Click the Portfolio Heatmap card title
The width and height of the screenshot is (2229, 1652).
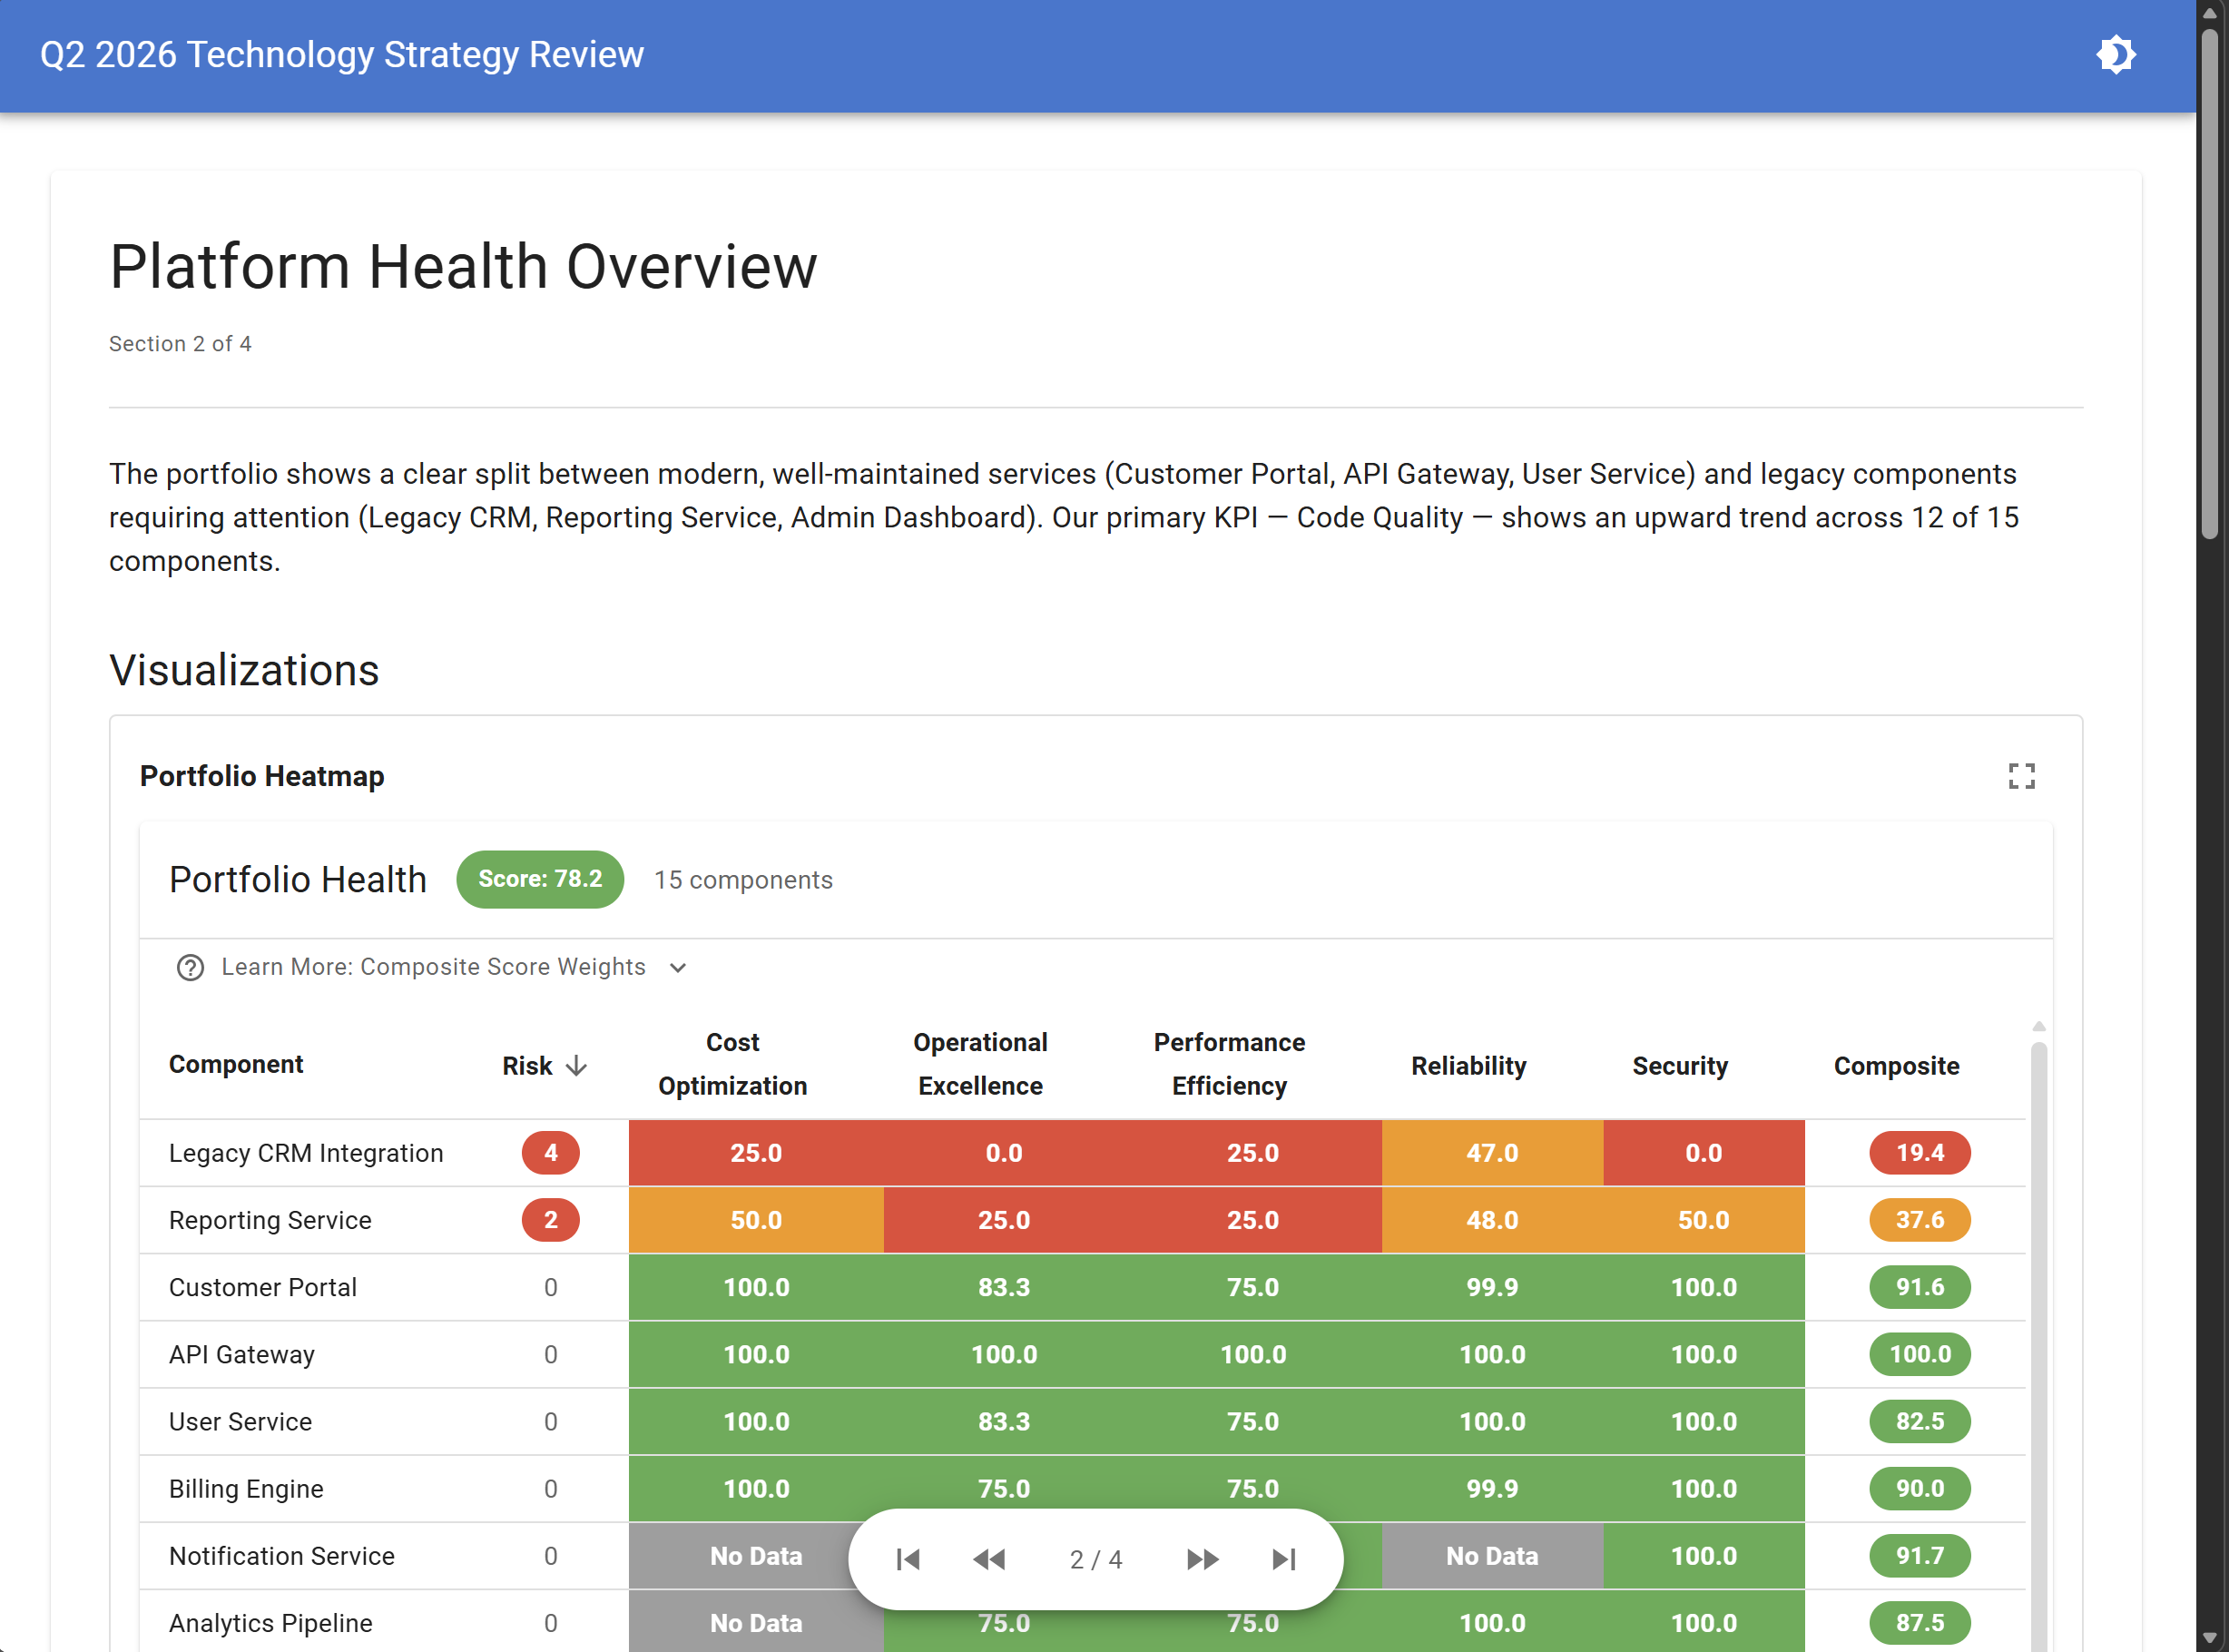coord(262,776)
